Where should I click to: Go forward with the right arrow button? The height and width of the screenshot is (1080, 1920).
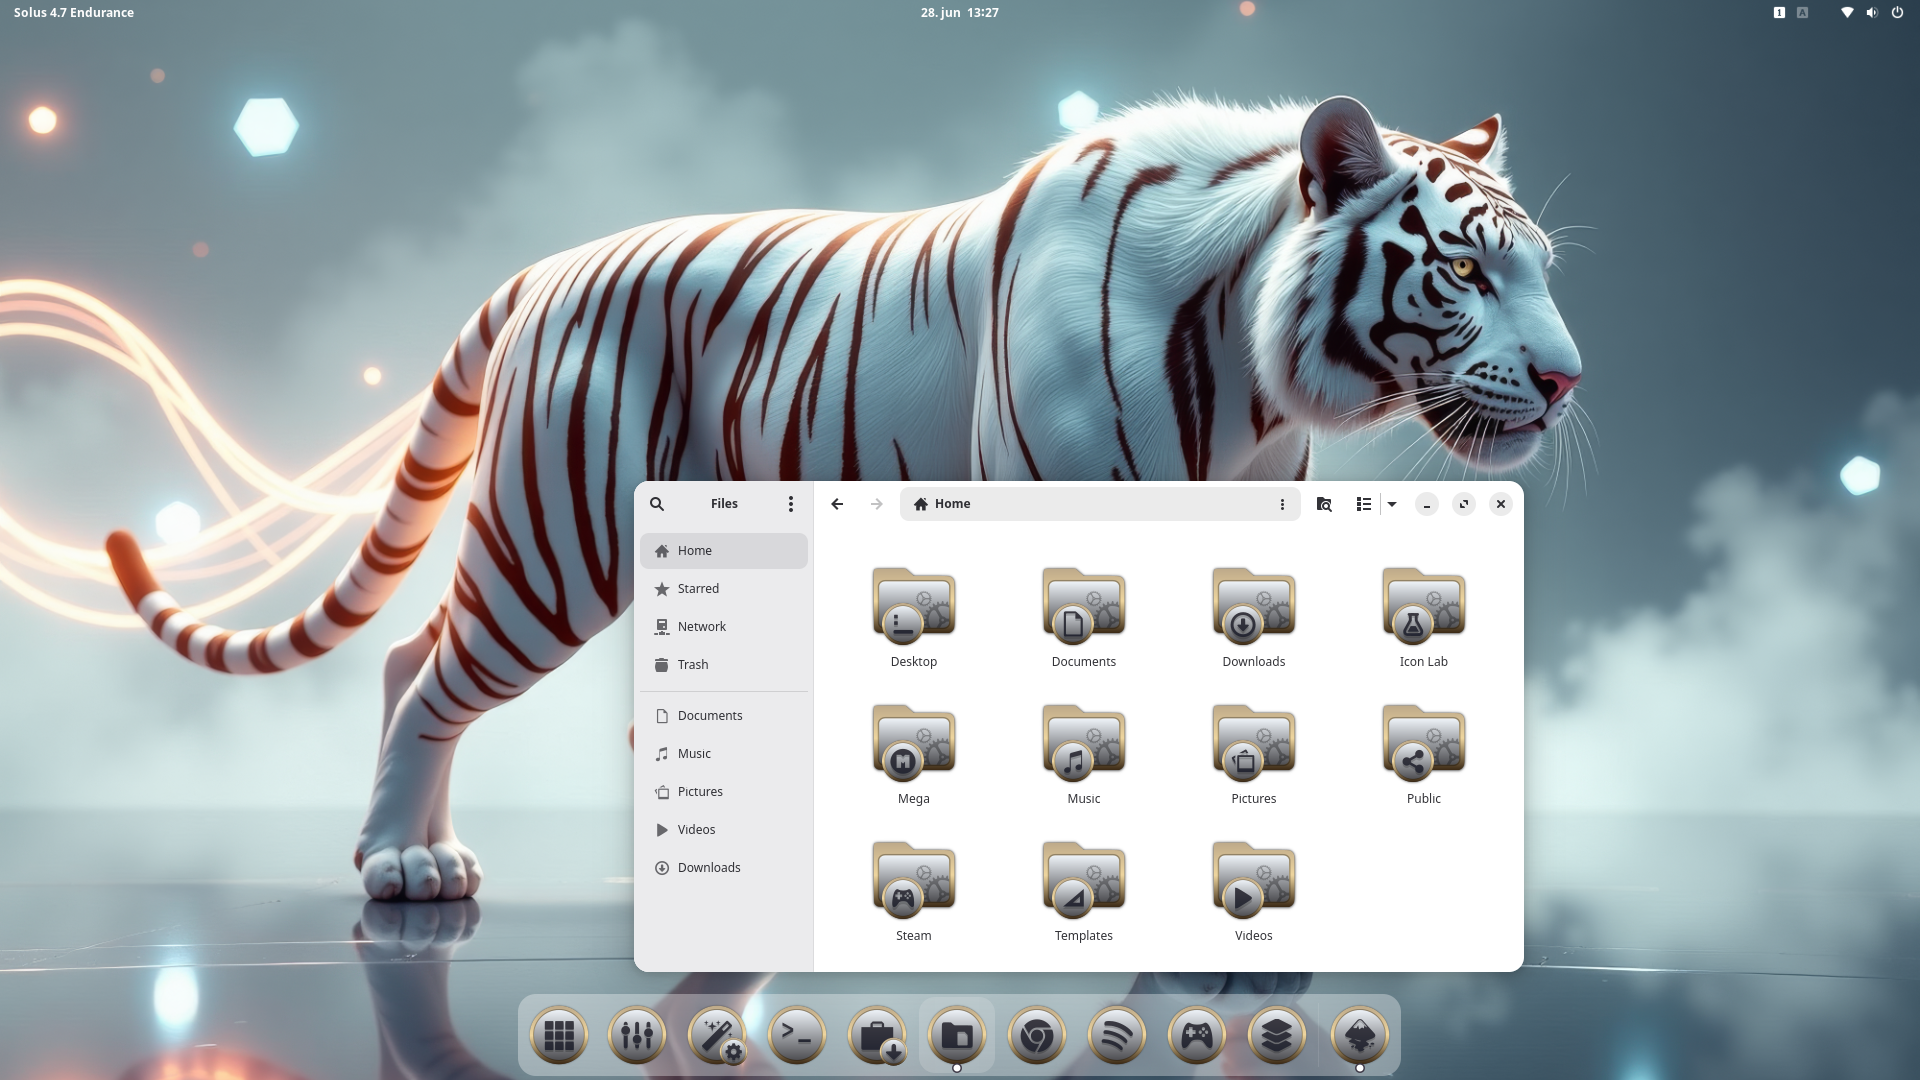click(x=877, y=504)
